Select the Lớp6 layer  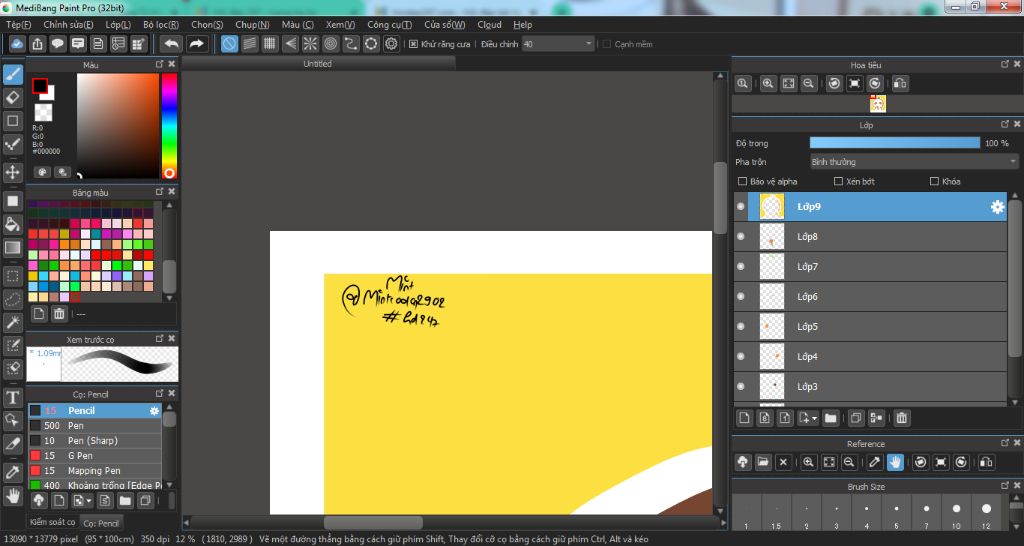(x=871, y=297)
